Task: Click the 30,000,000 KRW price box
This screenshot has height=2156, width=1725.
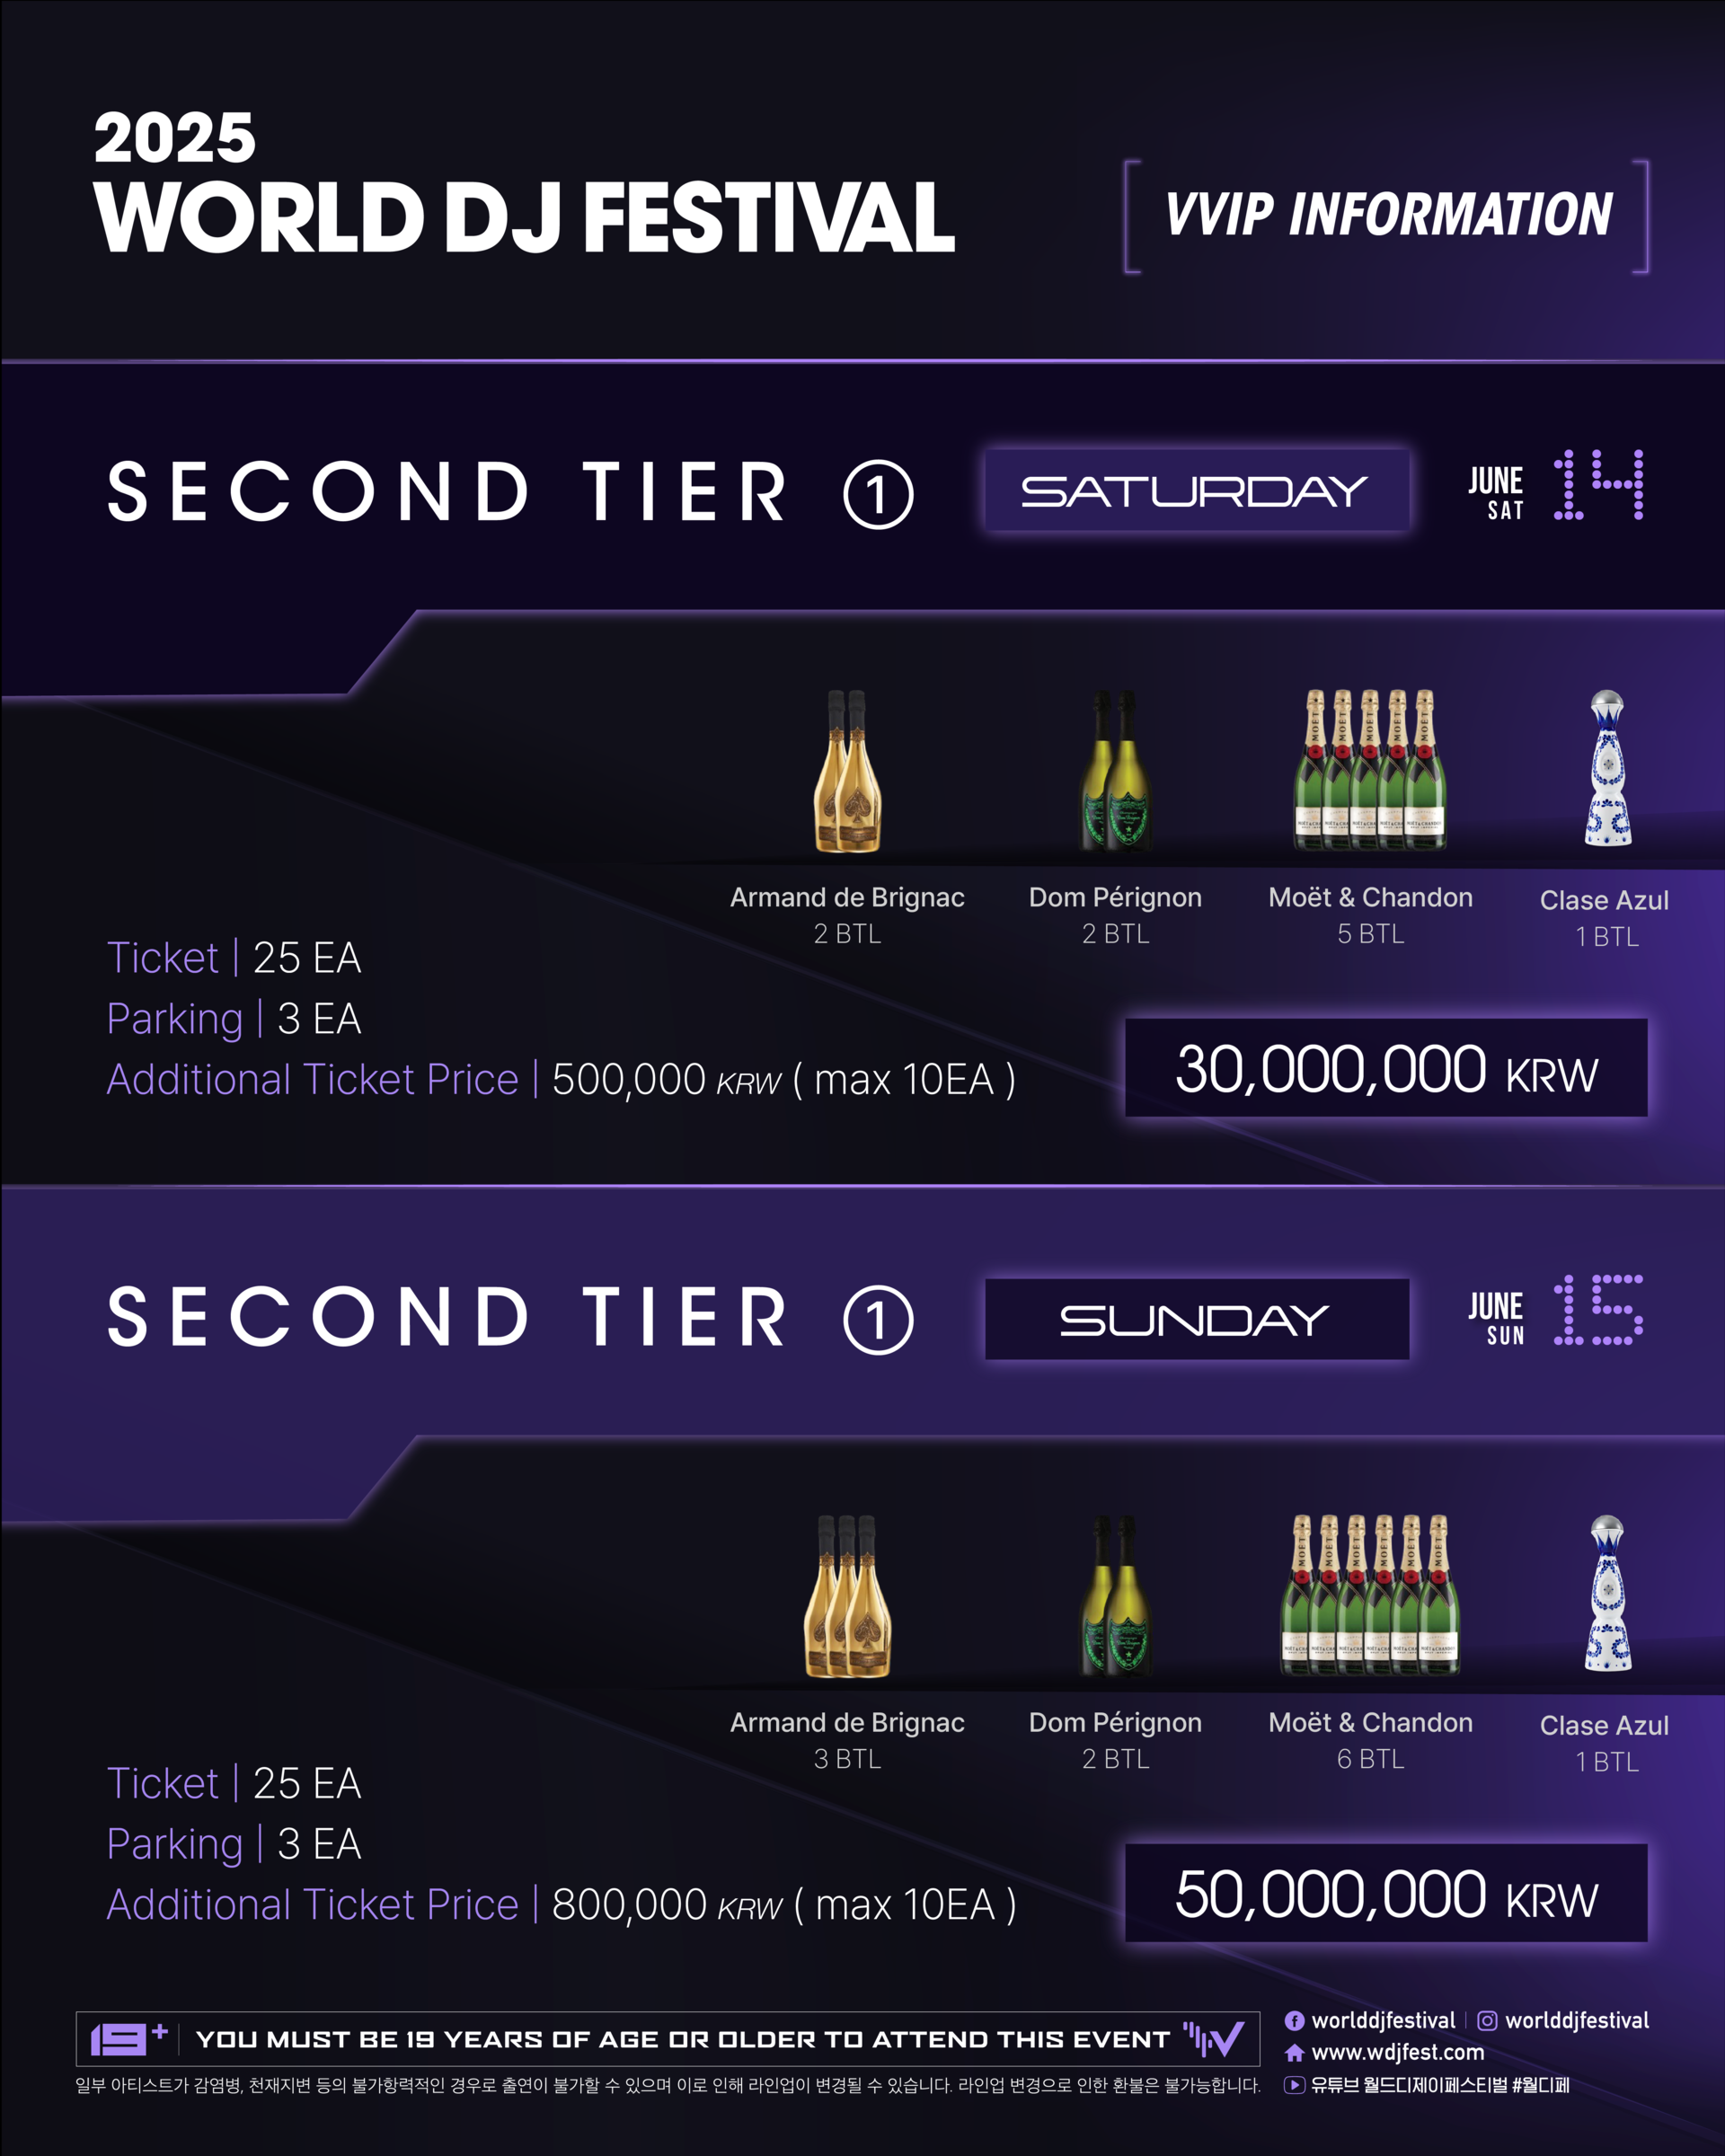Action: [1386, 1067]
